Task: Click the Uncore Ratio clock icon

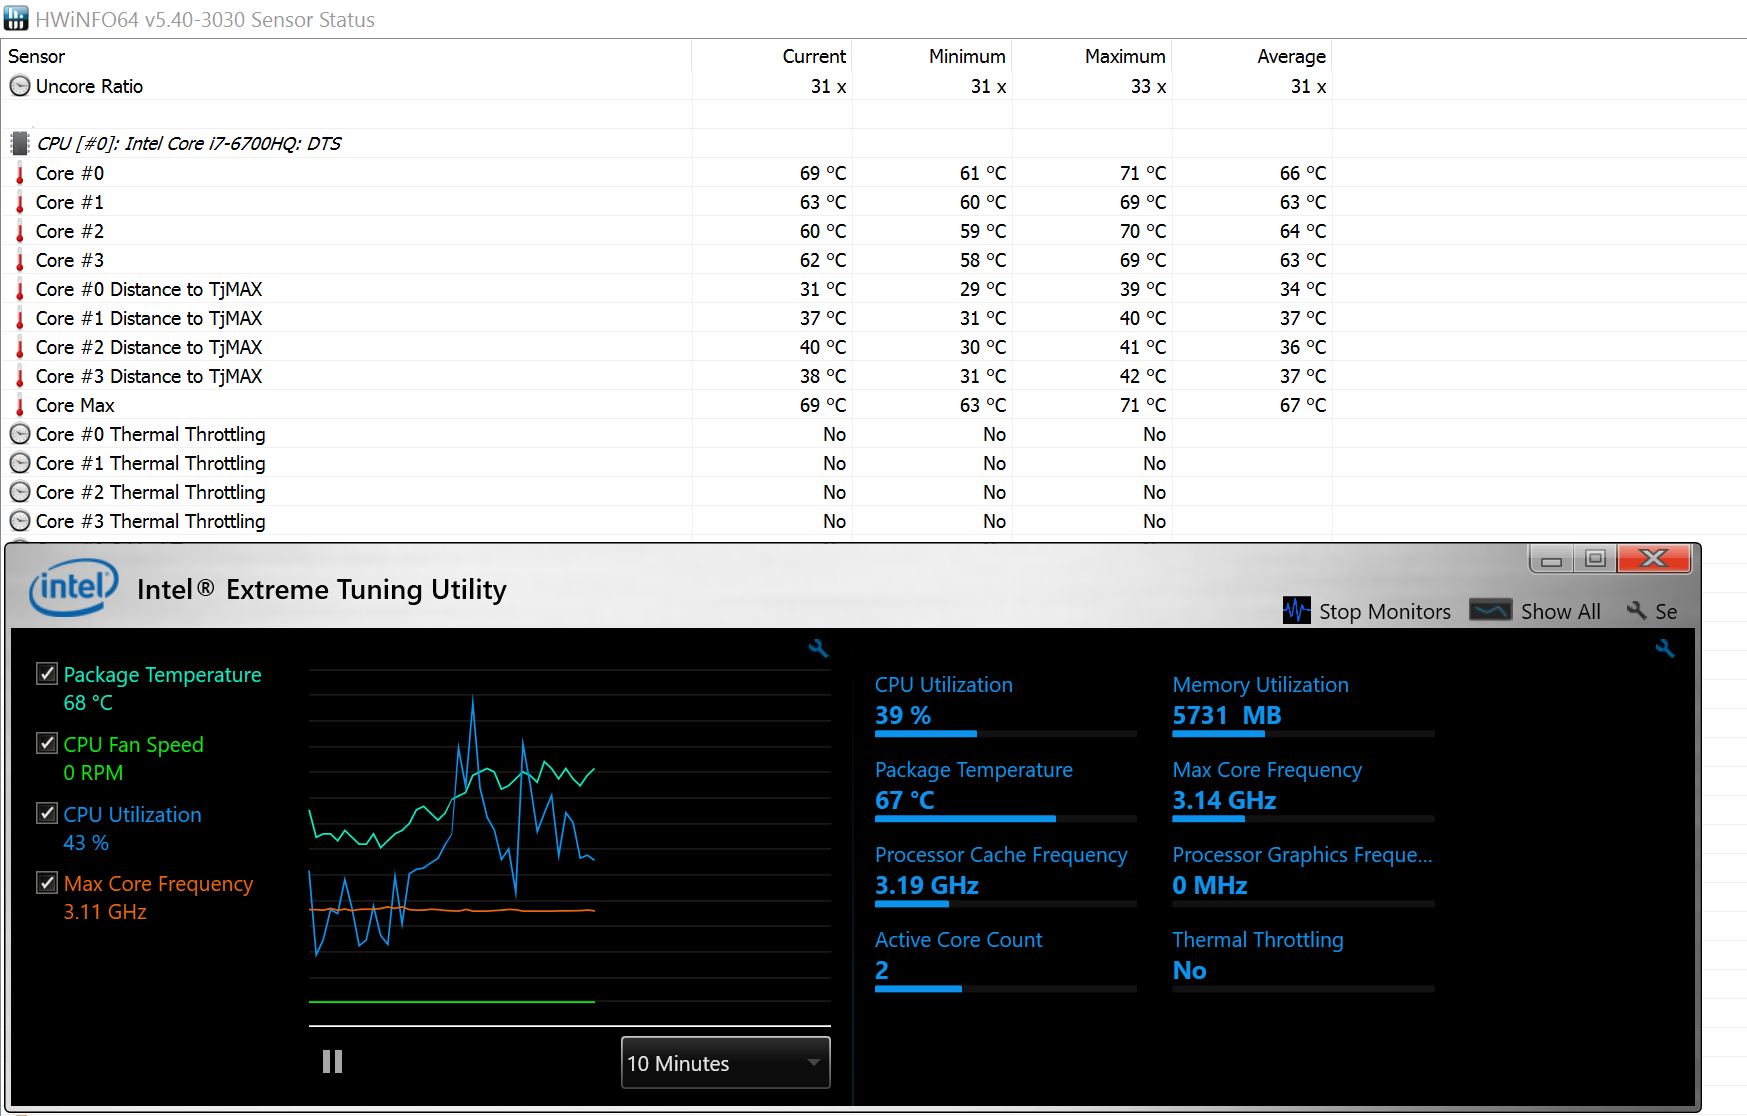Action: click(19, 86)
